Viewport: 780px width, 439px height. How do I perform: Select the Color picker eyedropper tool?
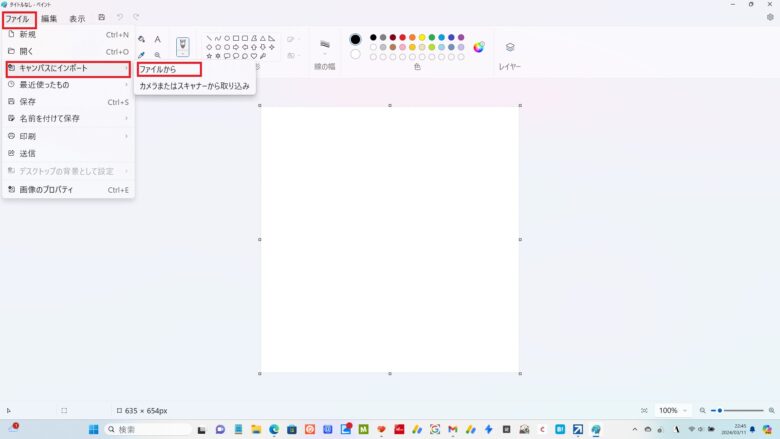(x=142, y=55)
